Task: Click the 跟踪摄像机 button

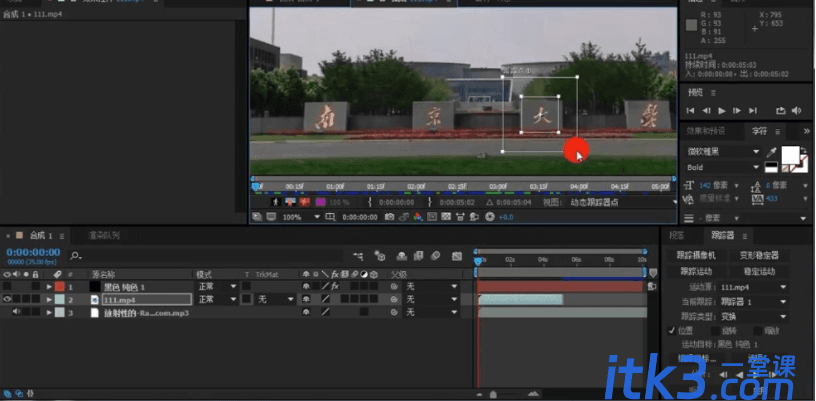Action: [x=696, y=255]
